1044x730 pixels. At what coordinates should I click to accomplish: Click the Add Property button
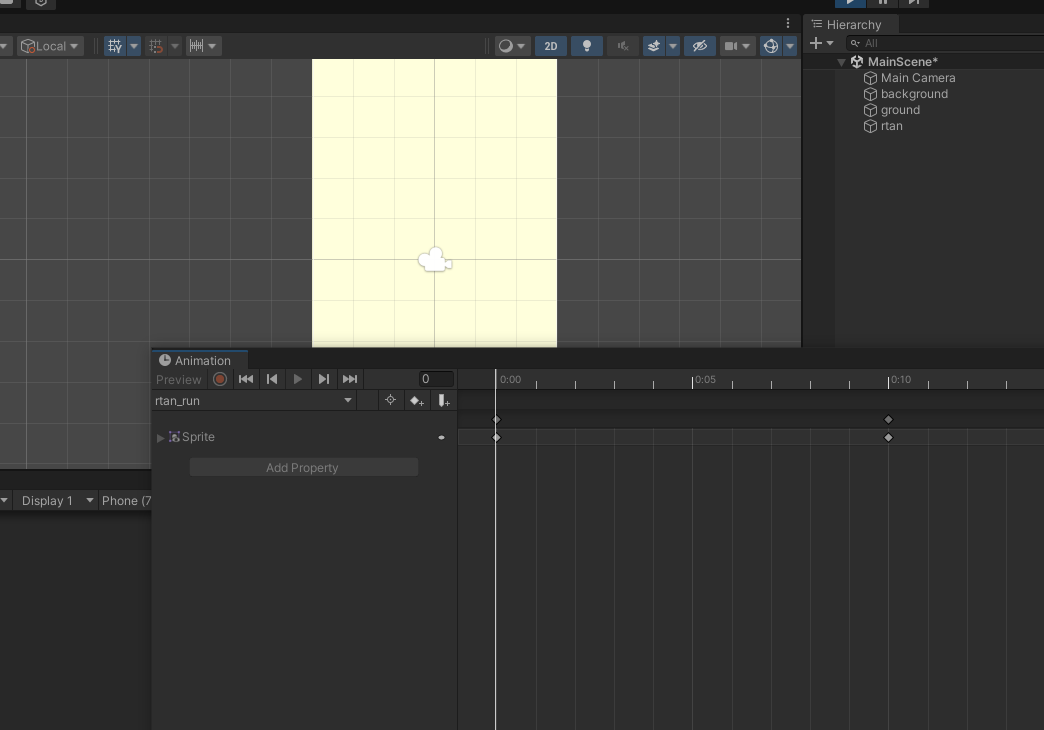tap(304, 468)
